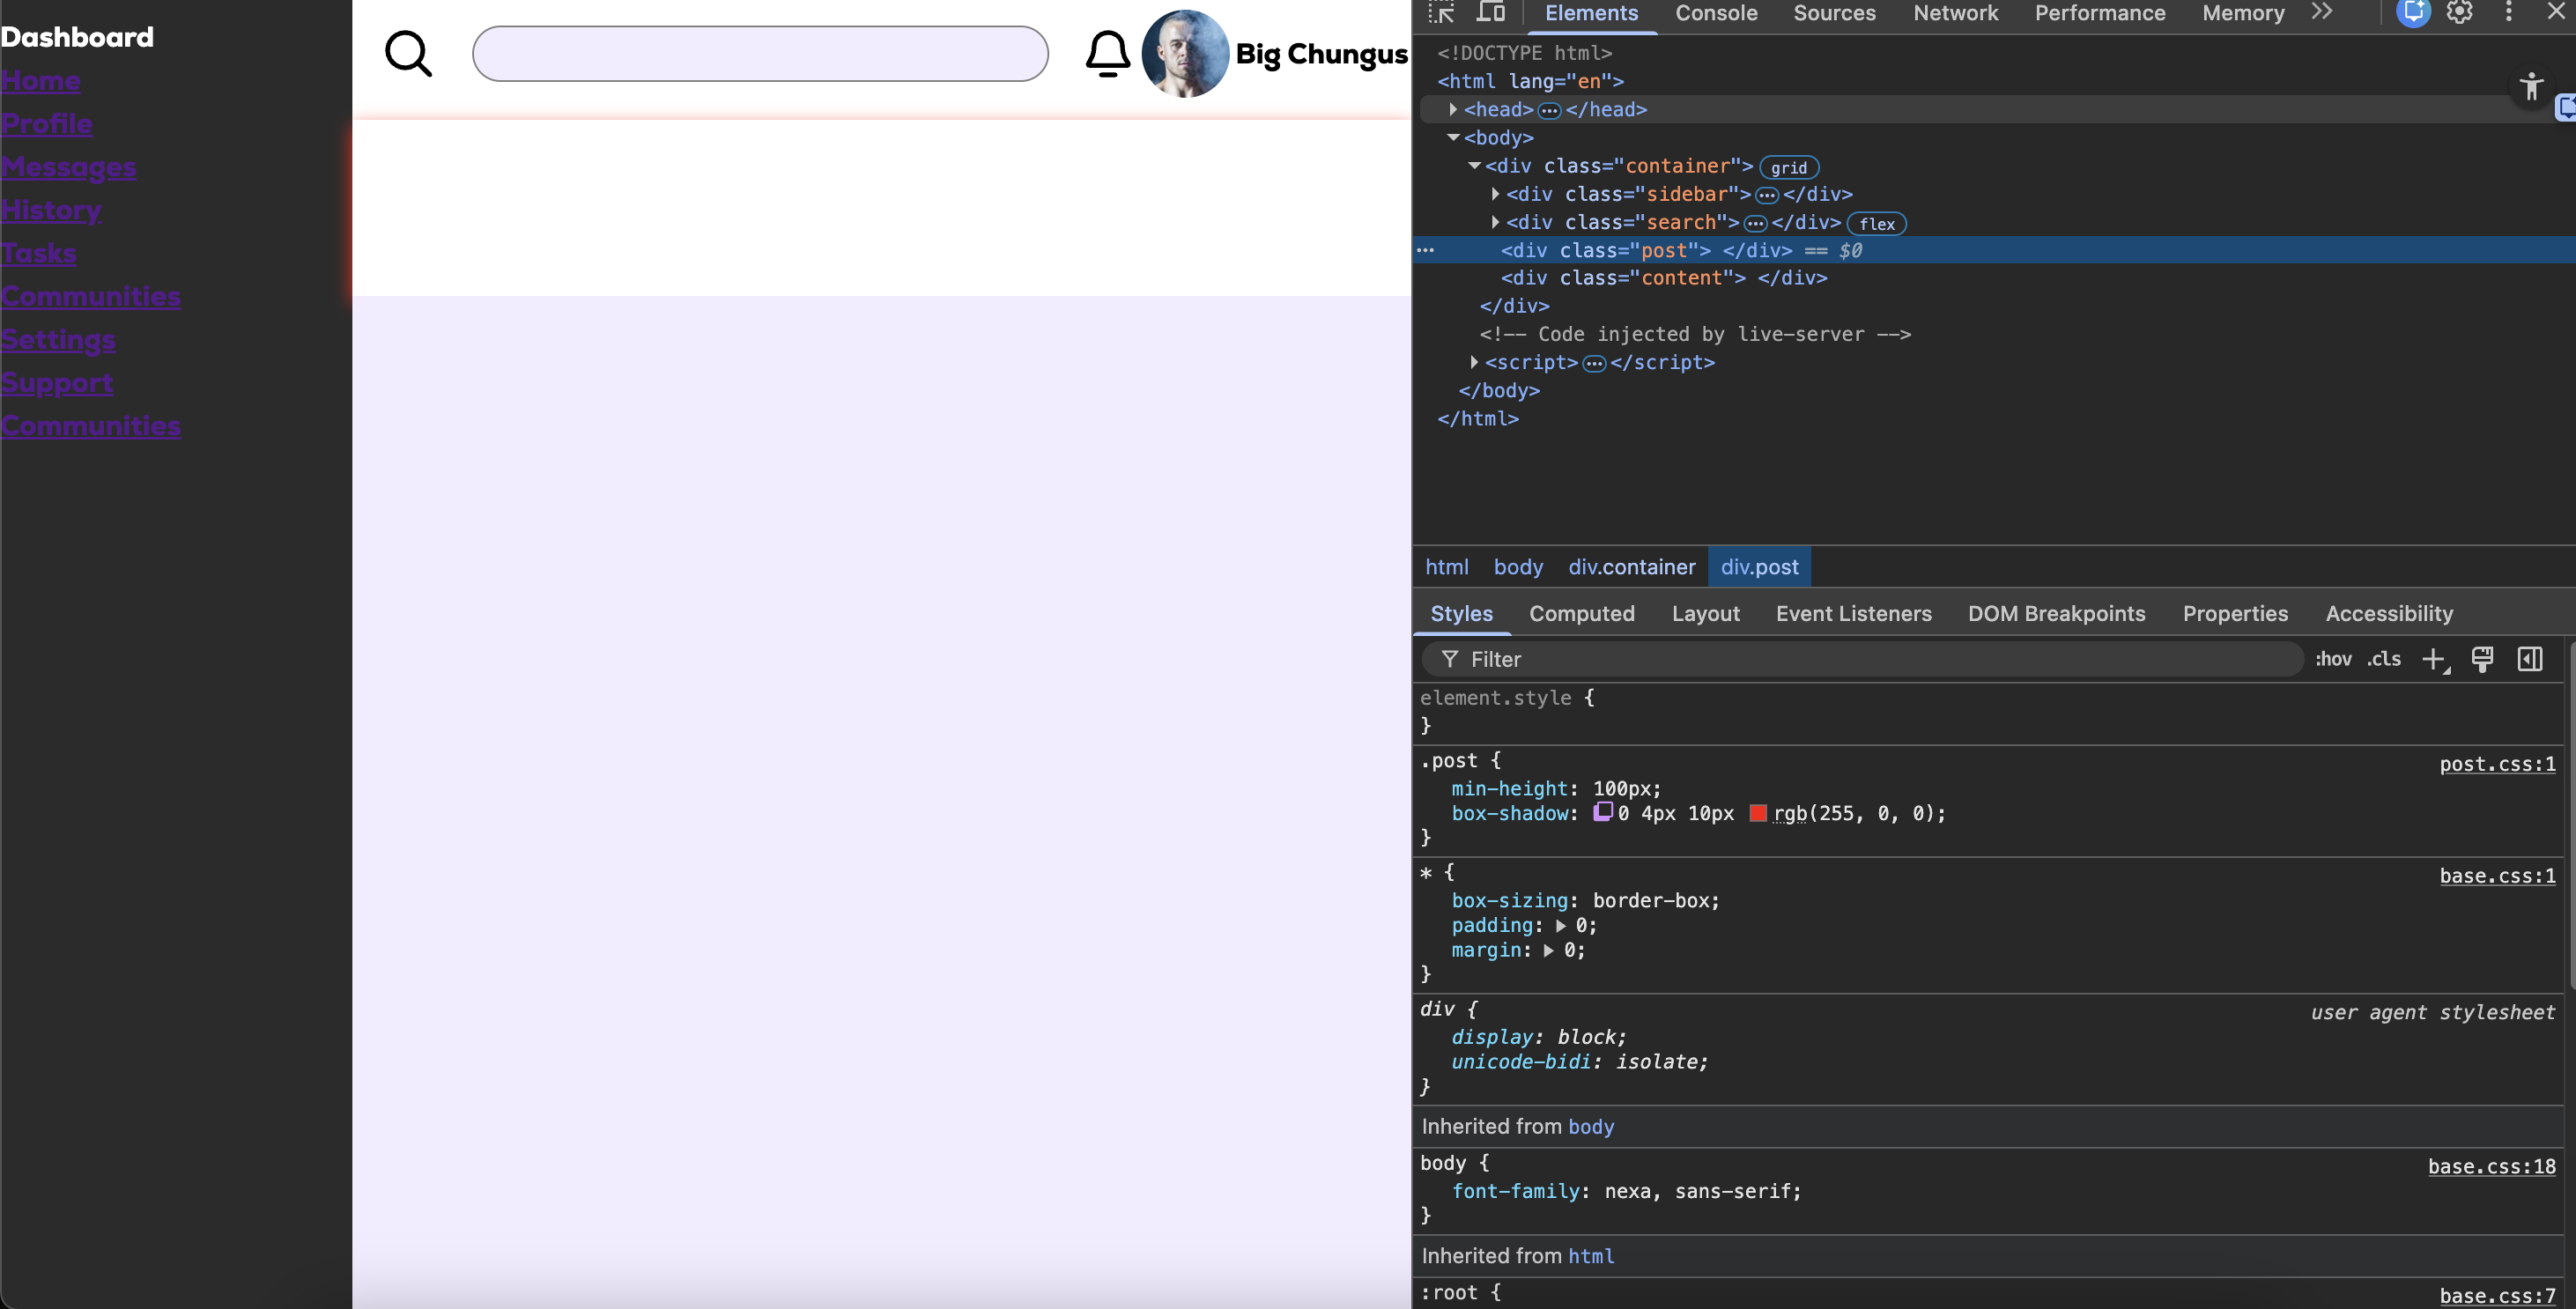
Task: Toggle the grid badge on container div
Action: 1788,168
